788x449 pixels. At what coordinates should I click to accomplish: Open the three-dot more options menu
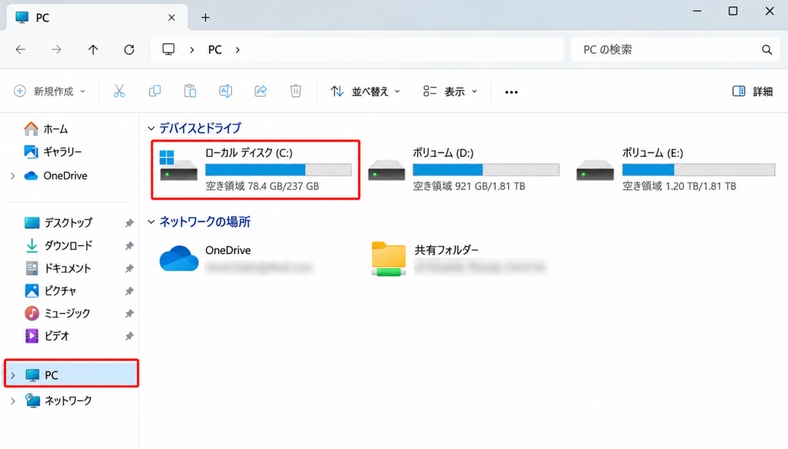coord(511,92)
